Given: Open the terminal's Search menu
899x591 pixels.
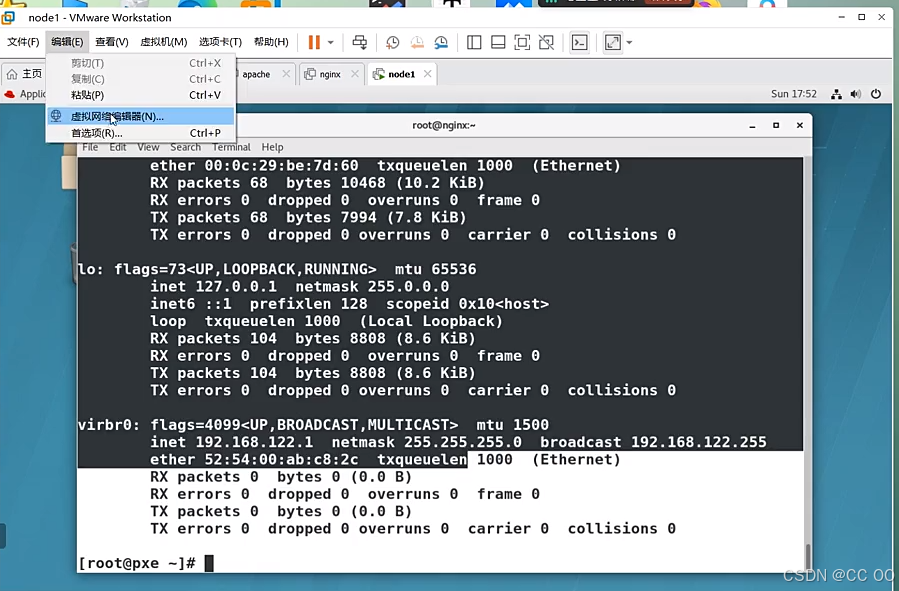Looking at the screenshot, I should pos(185,147).
